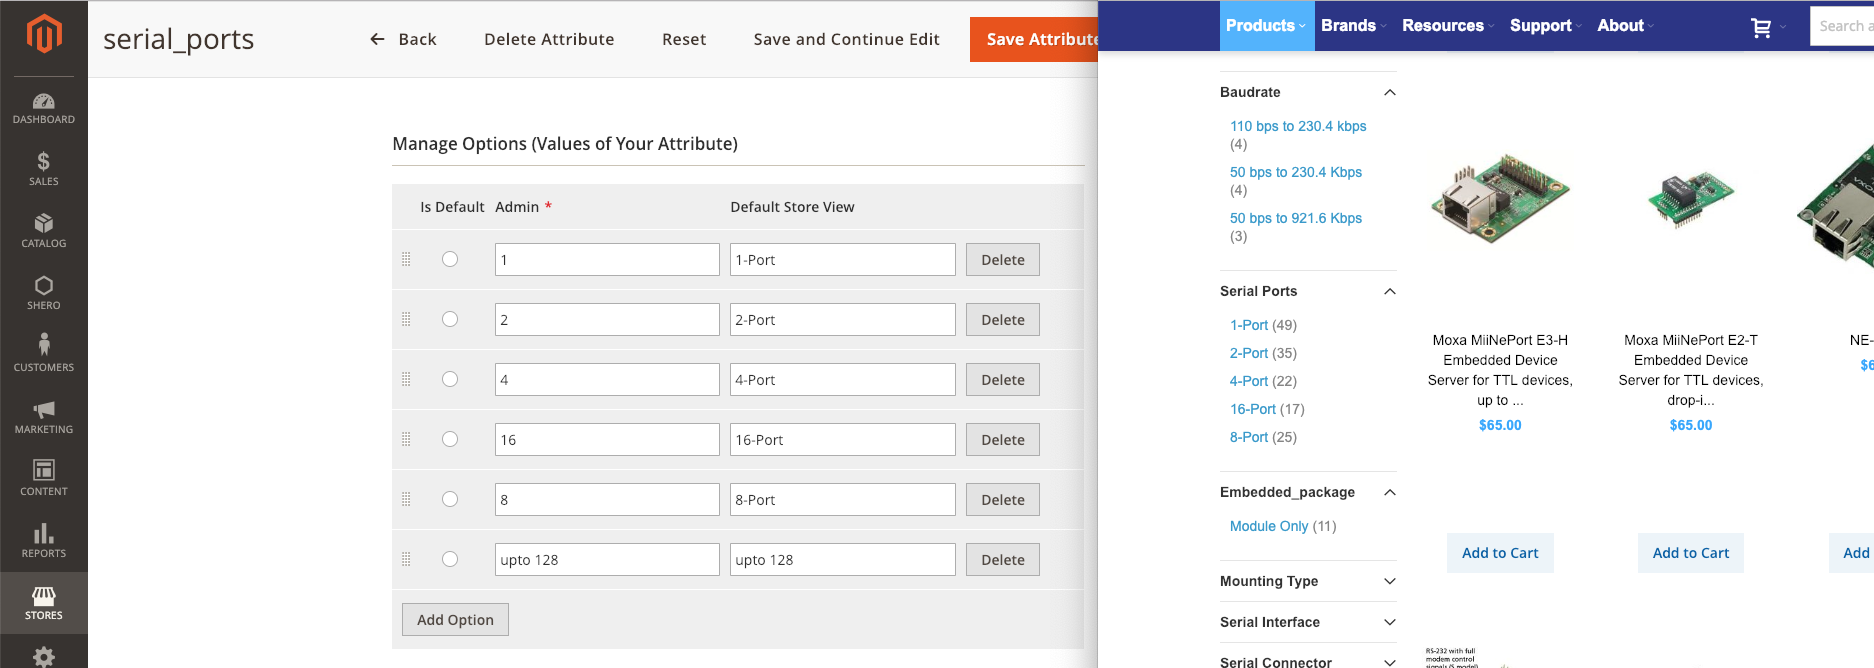1874x668 pixels.
Task: Collapse the Serial Ports filter section
Action: [x=1389, y=291]
